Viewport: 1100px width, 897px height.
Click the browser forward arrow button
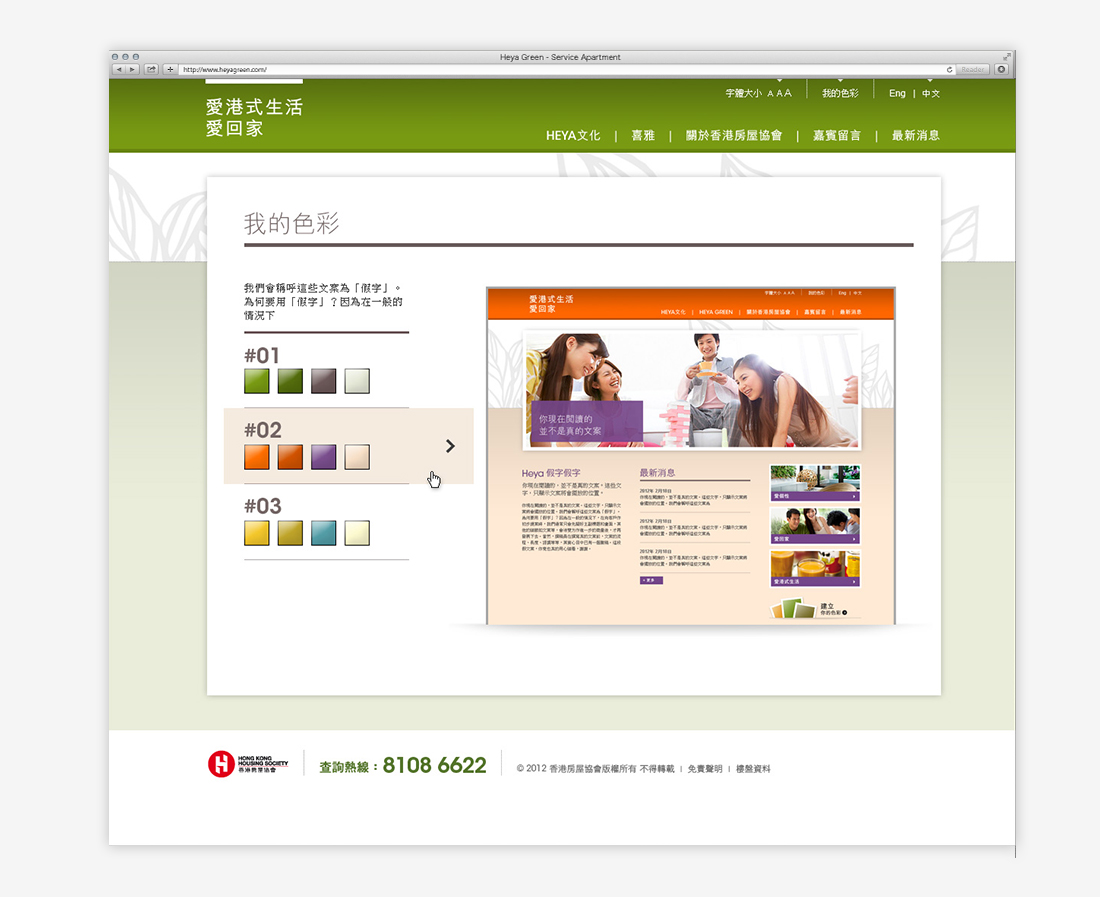pos(132,69)
